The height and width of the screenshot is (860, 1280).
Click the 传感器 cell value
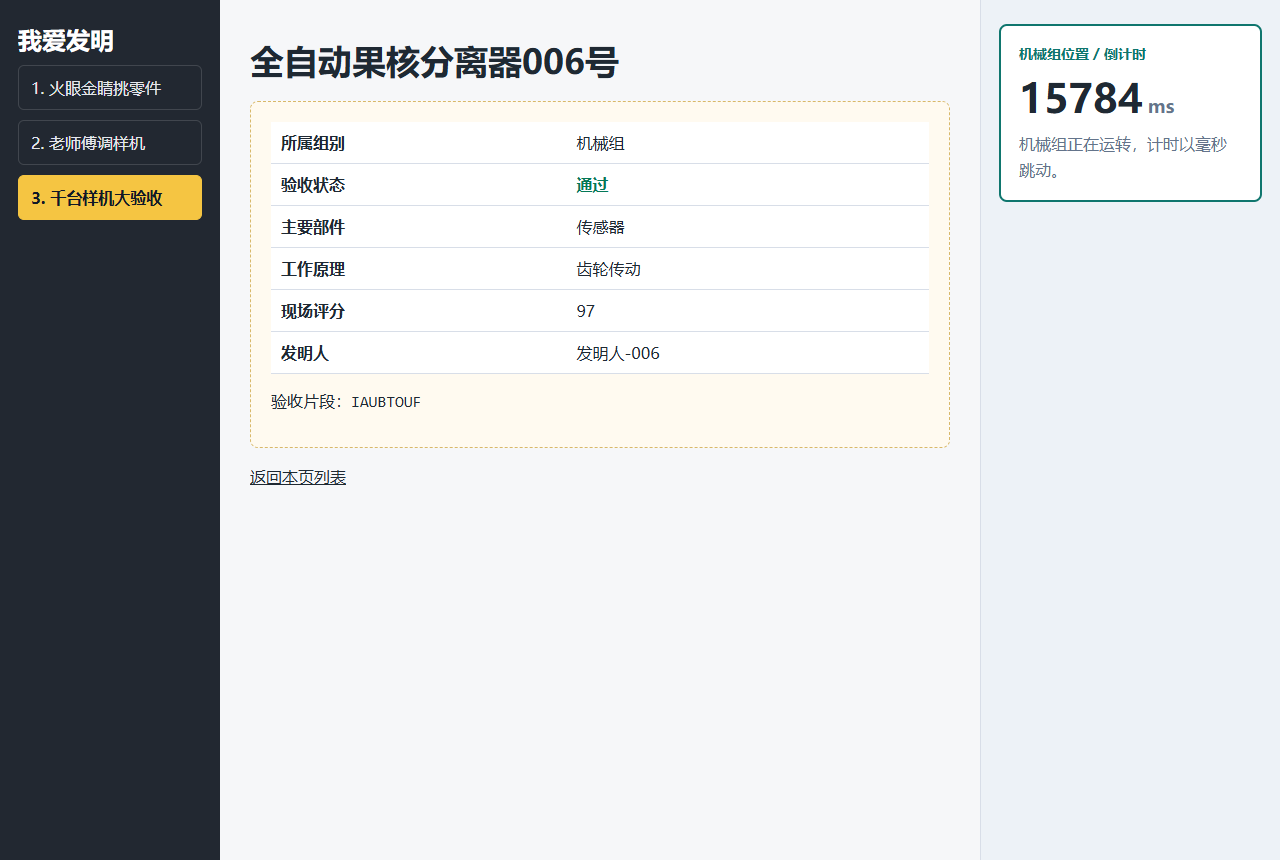pyautogui.click(x=601, y=227)
